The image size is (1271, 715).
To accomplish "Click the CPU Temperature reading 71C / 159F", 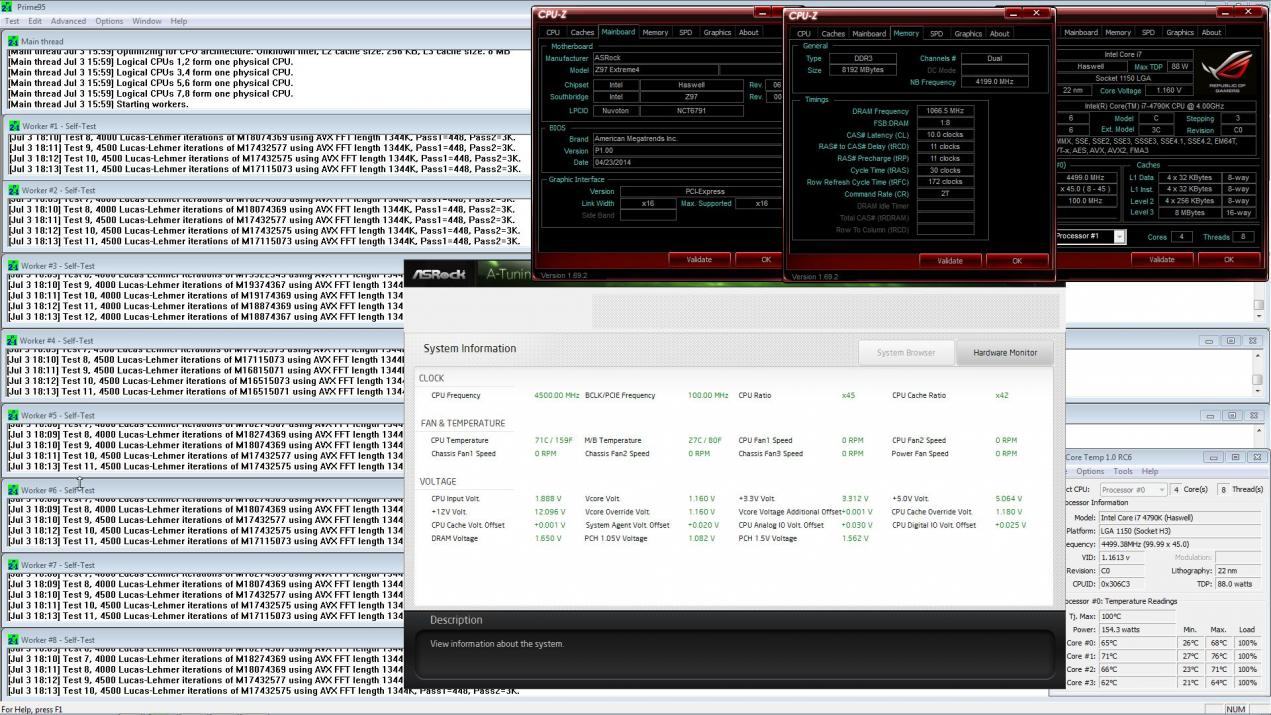I will point(554,441).
